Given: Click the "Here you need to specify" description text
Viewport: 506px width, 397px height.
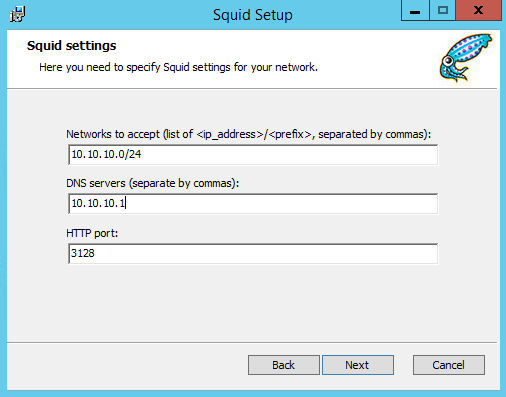Looking at the screenshot, I should tap(178, 67).
